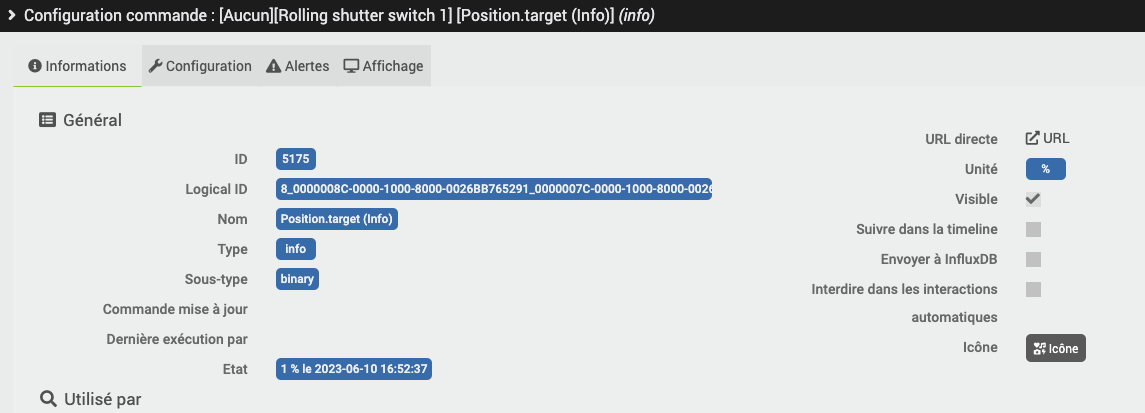Enable Suivre dans la timeline checkbox
1145x413 pixels.
[1033, 229]
